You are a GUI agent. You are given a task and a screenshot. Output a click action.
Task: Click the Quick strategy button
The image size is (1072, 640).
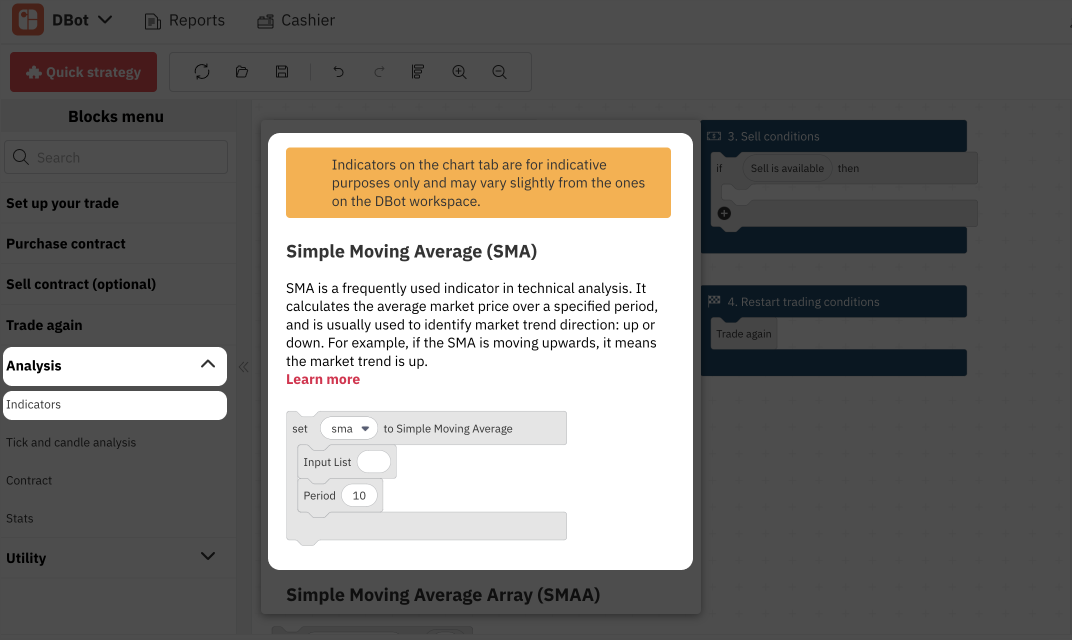coord(83,72)
